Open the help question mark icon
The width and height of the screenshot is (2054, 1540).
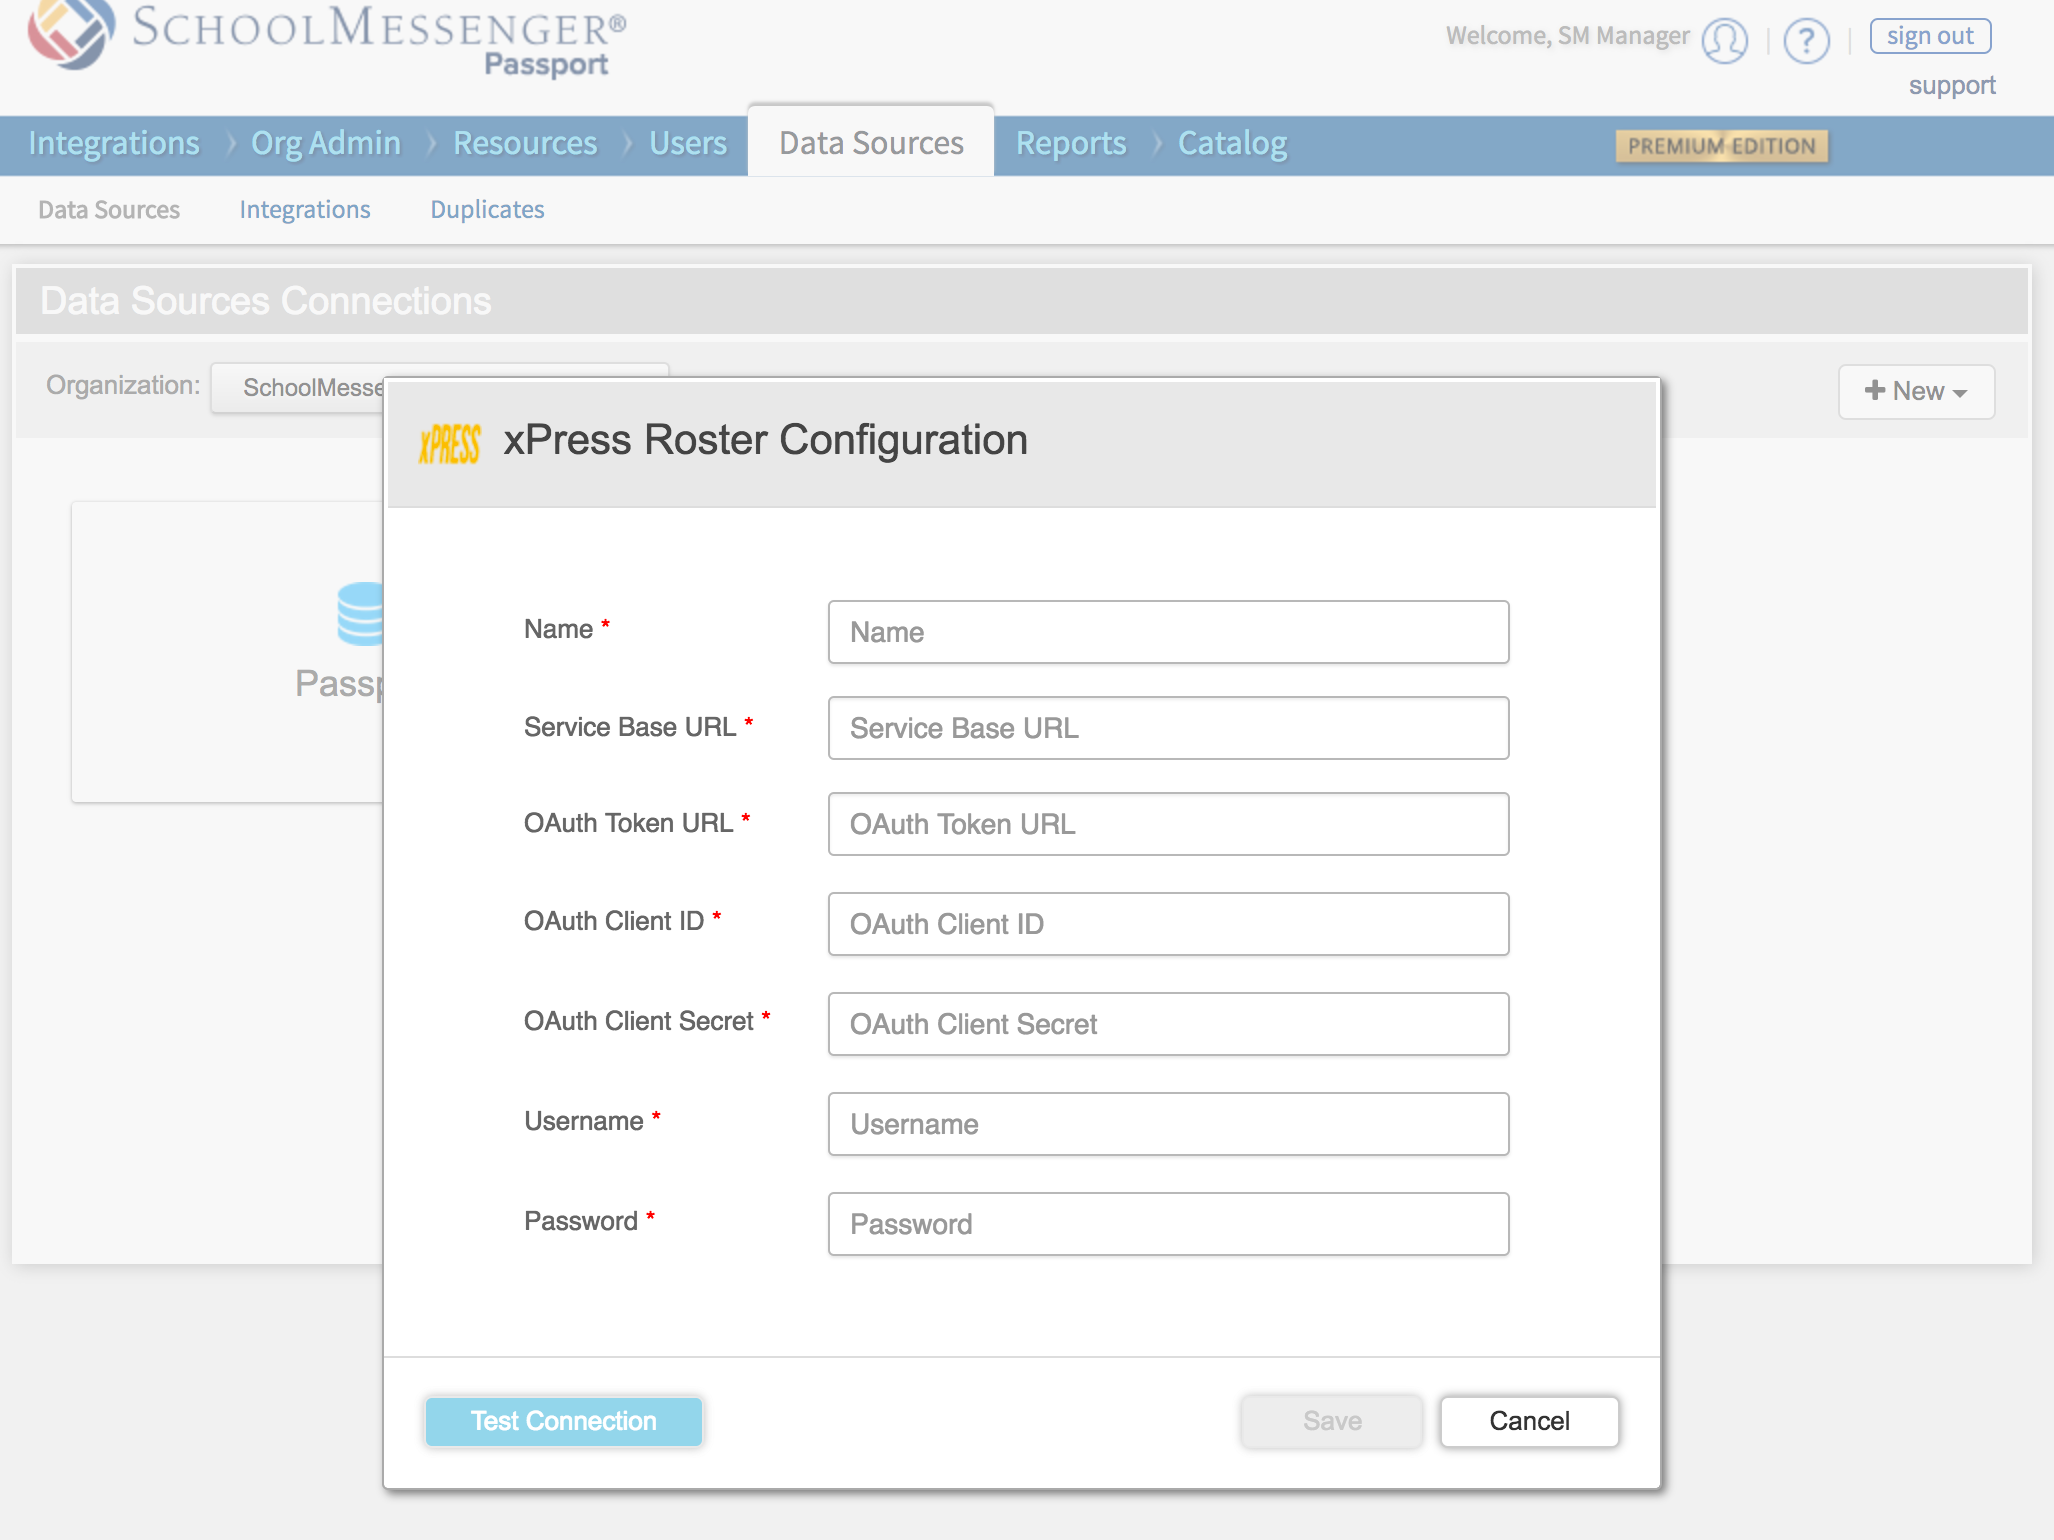coord(1806,41)
